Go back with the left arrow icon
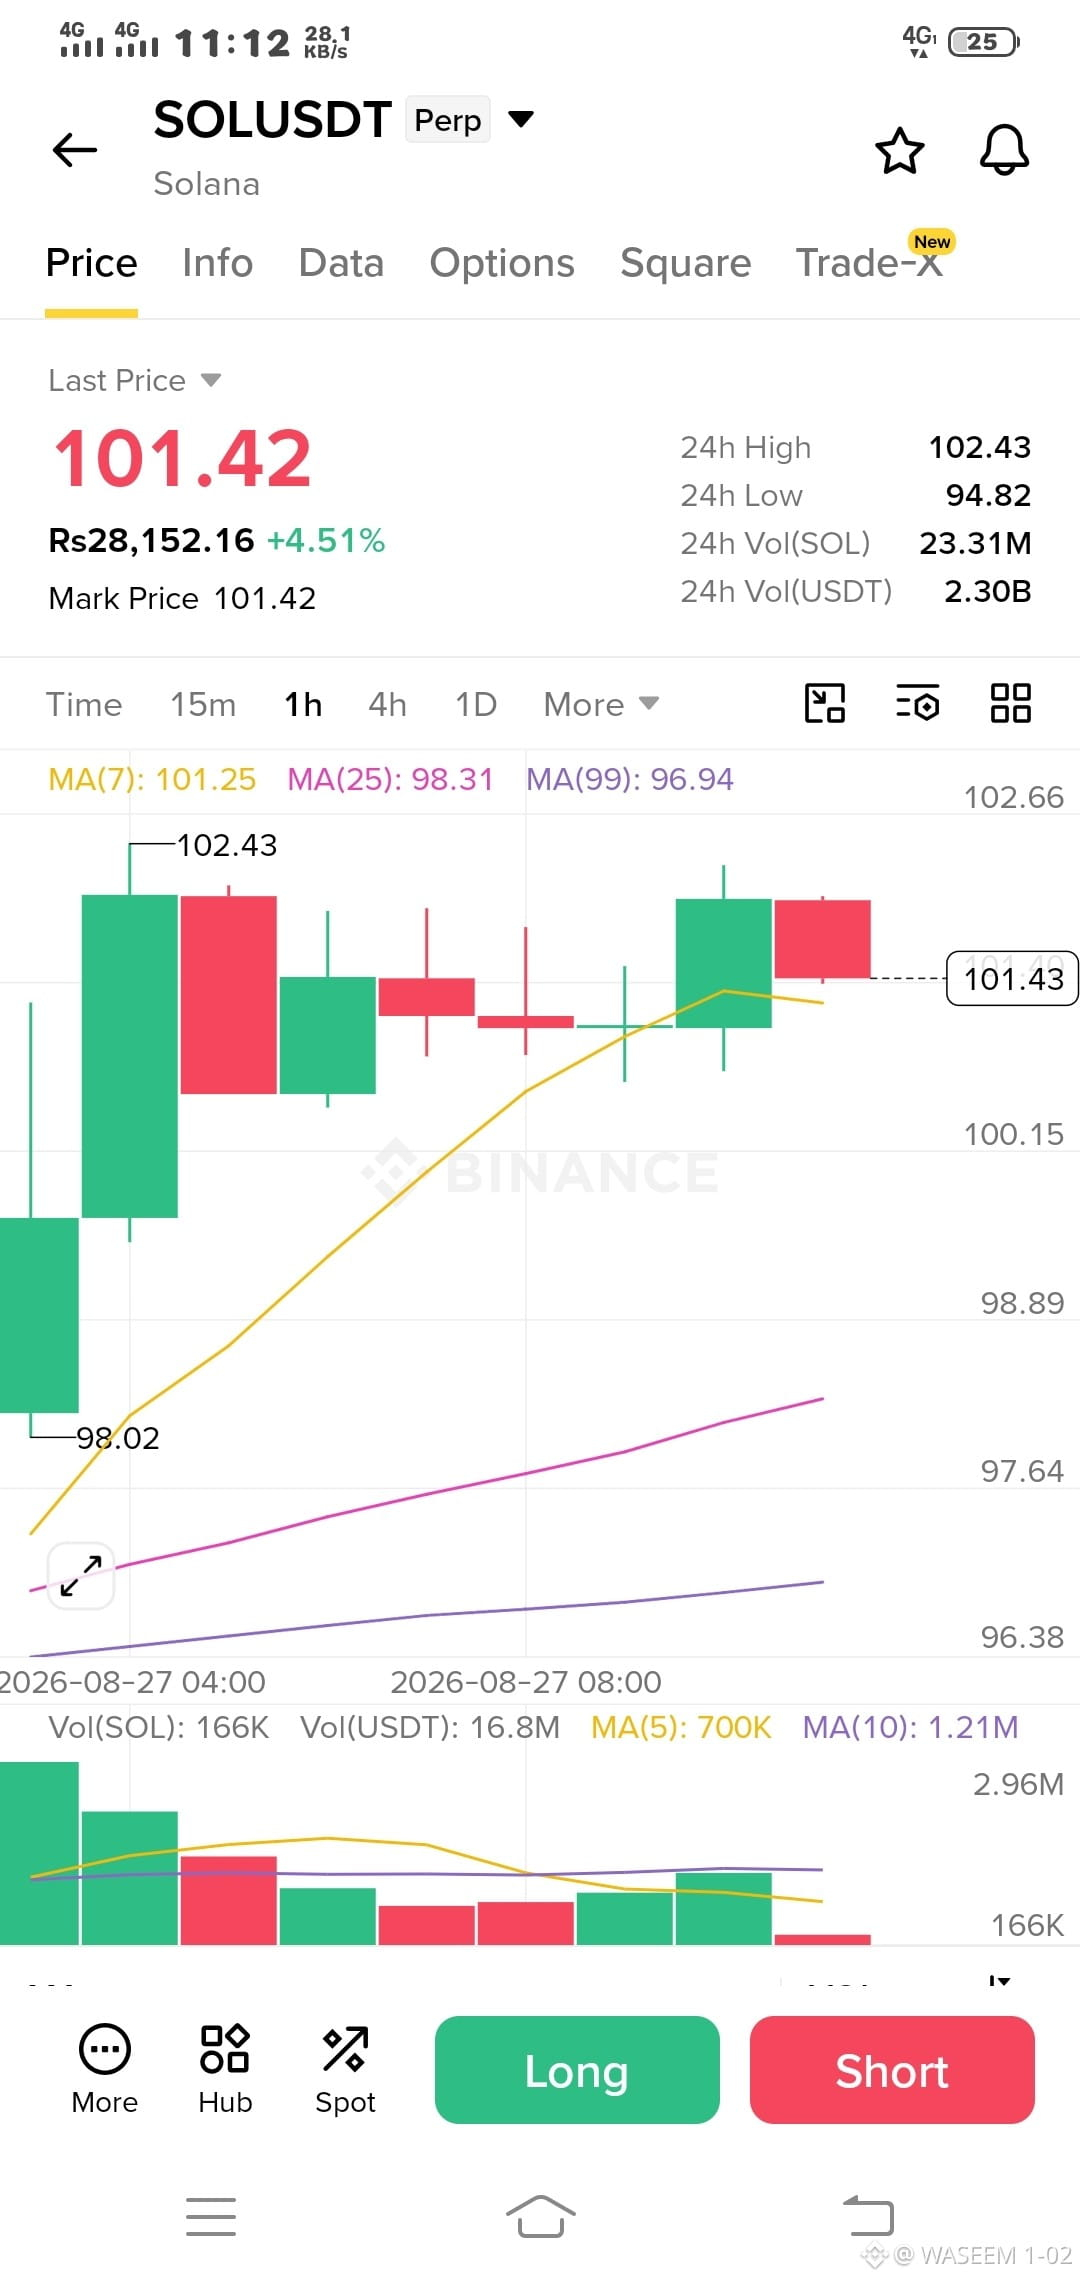This screenshot has width=1080, height=2280. tap(75, 150)
